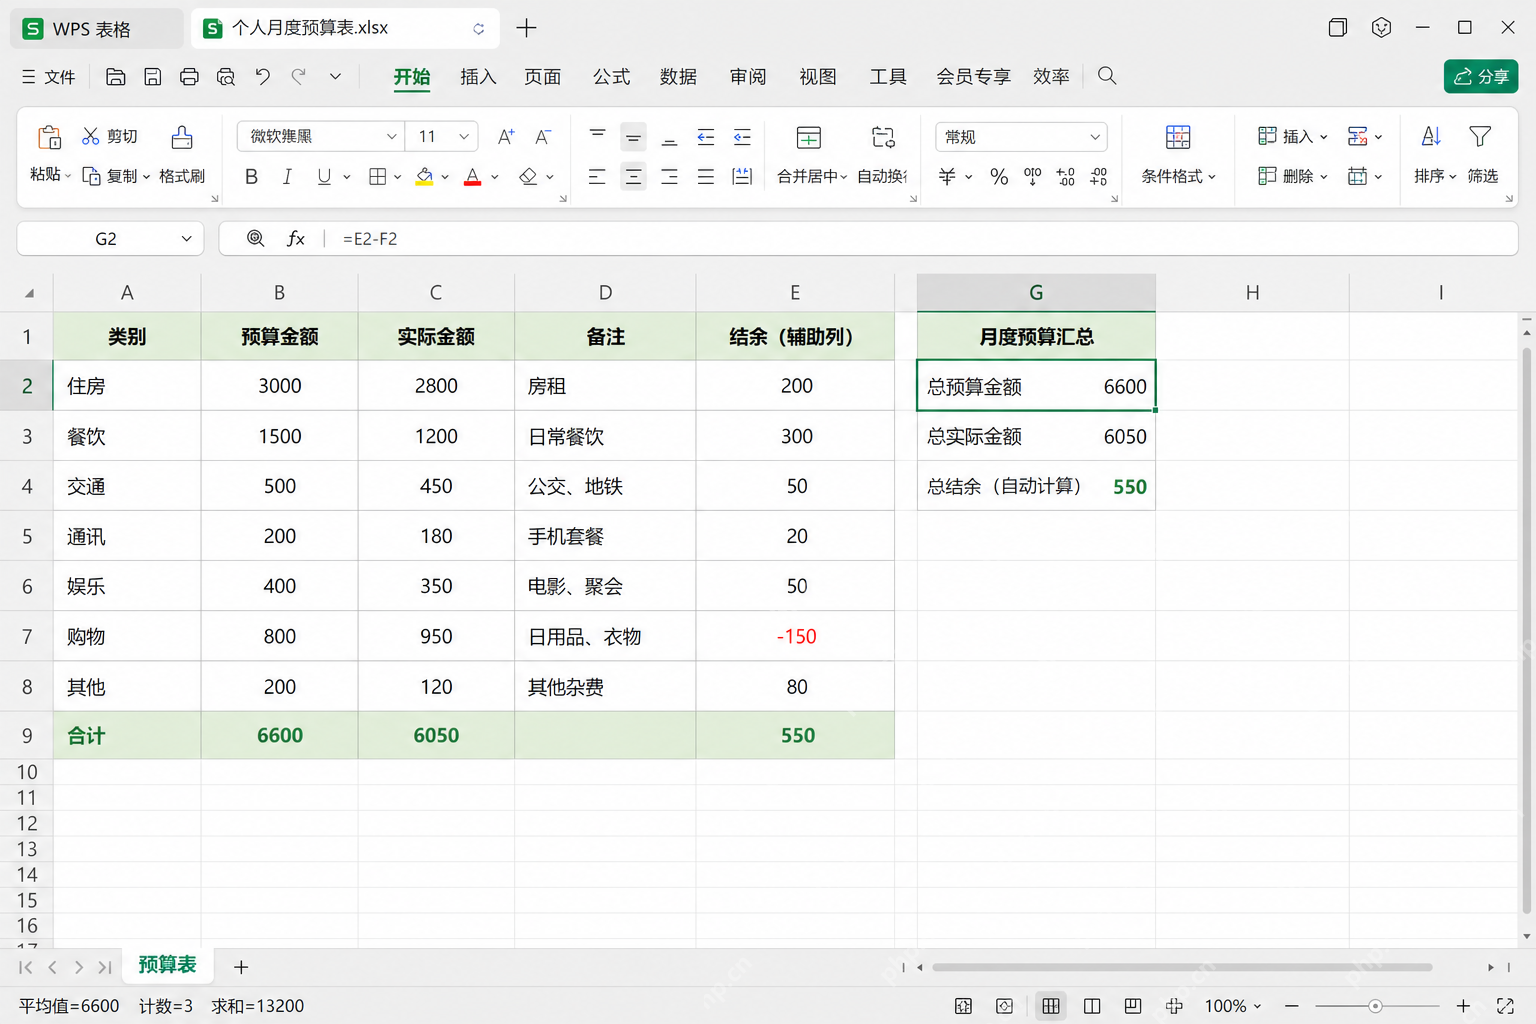Activate the format painter (格式刷)
The image size is (1536, 1024).
(x=181, y=155)
